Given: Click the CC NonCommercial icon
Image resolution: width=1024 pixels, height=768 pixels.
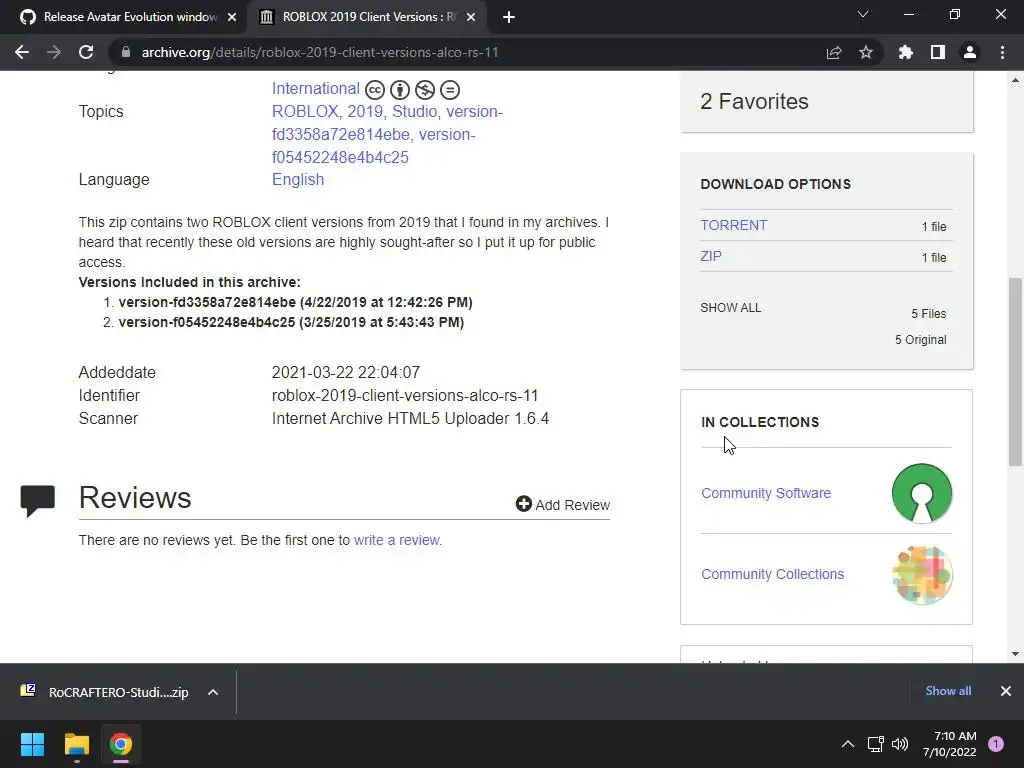Looking at the screenshot, I should [424, 89].
